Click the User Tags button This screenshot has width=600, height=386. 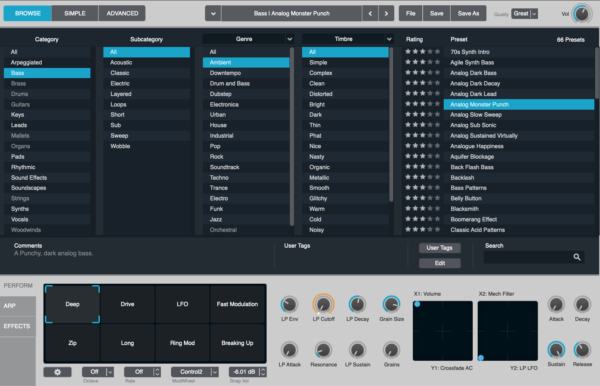(x=440, y=248)
